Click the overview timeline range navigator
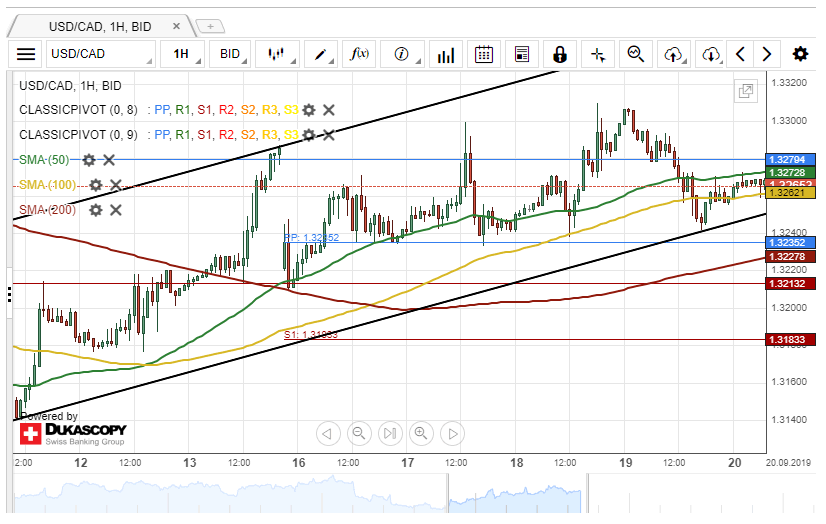 tap(400, 495)
